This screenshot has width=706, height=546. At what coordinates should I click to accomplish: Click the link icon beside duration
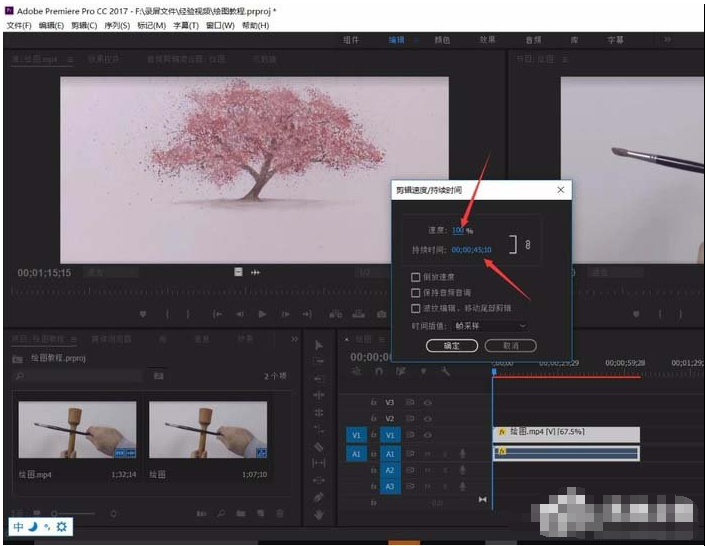pyautogui.click(x=529, y=246)
